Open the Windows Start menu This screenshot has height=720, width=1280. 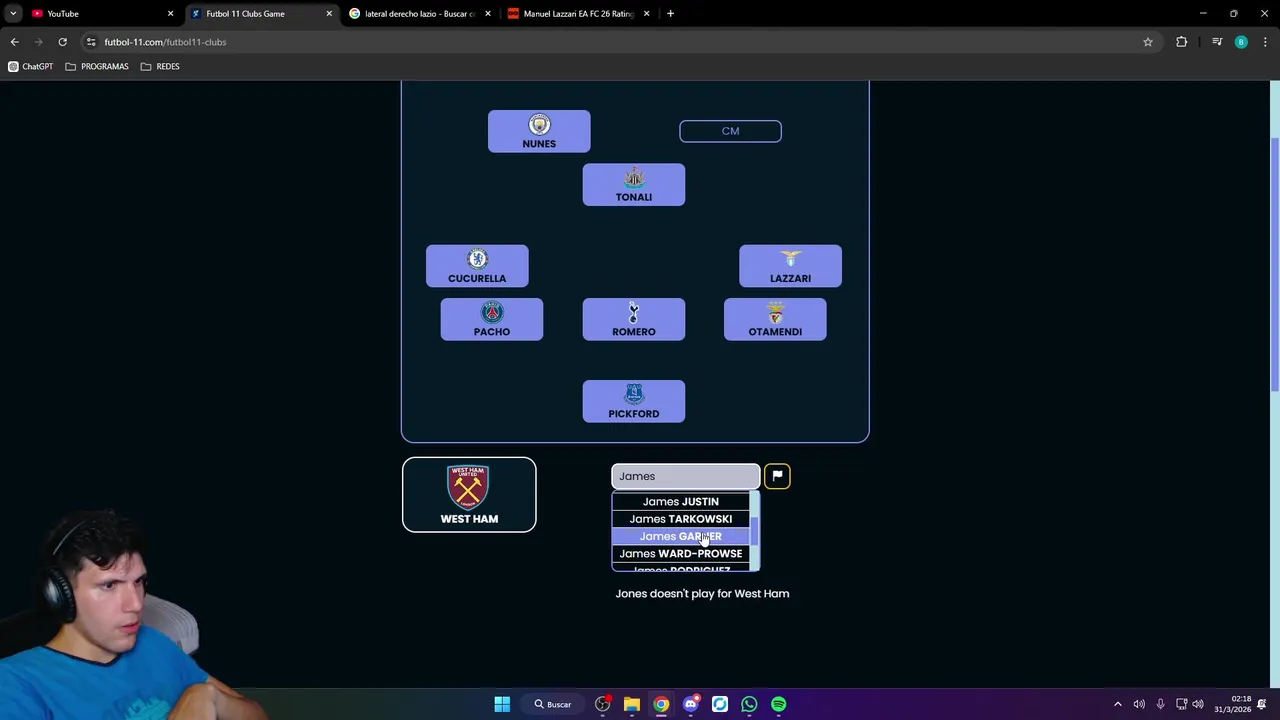coord(502,704)
